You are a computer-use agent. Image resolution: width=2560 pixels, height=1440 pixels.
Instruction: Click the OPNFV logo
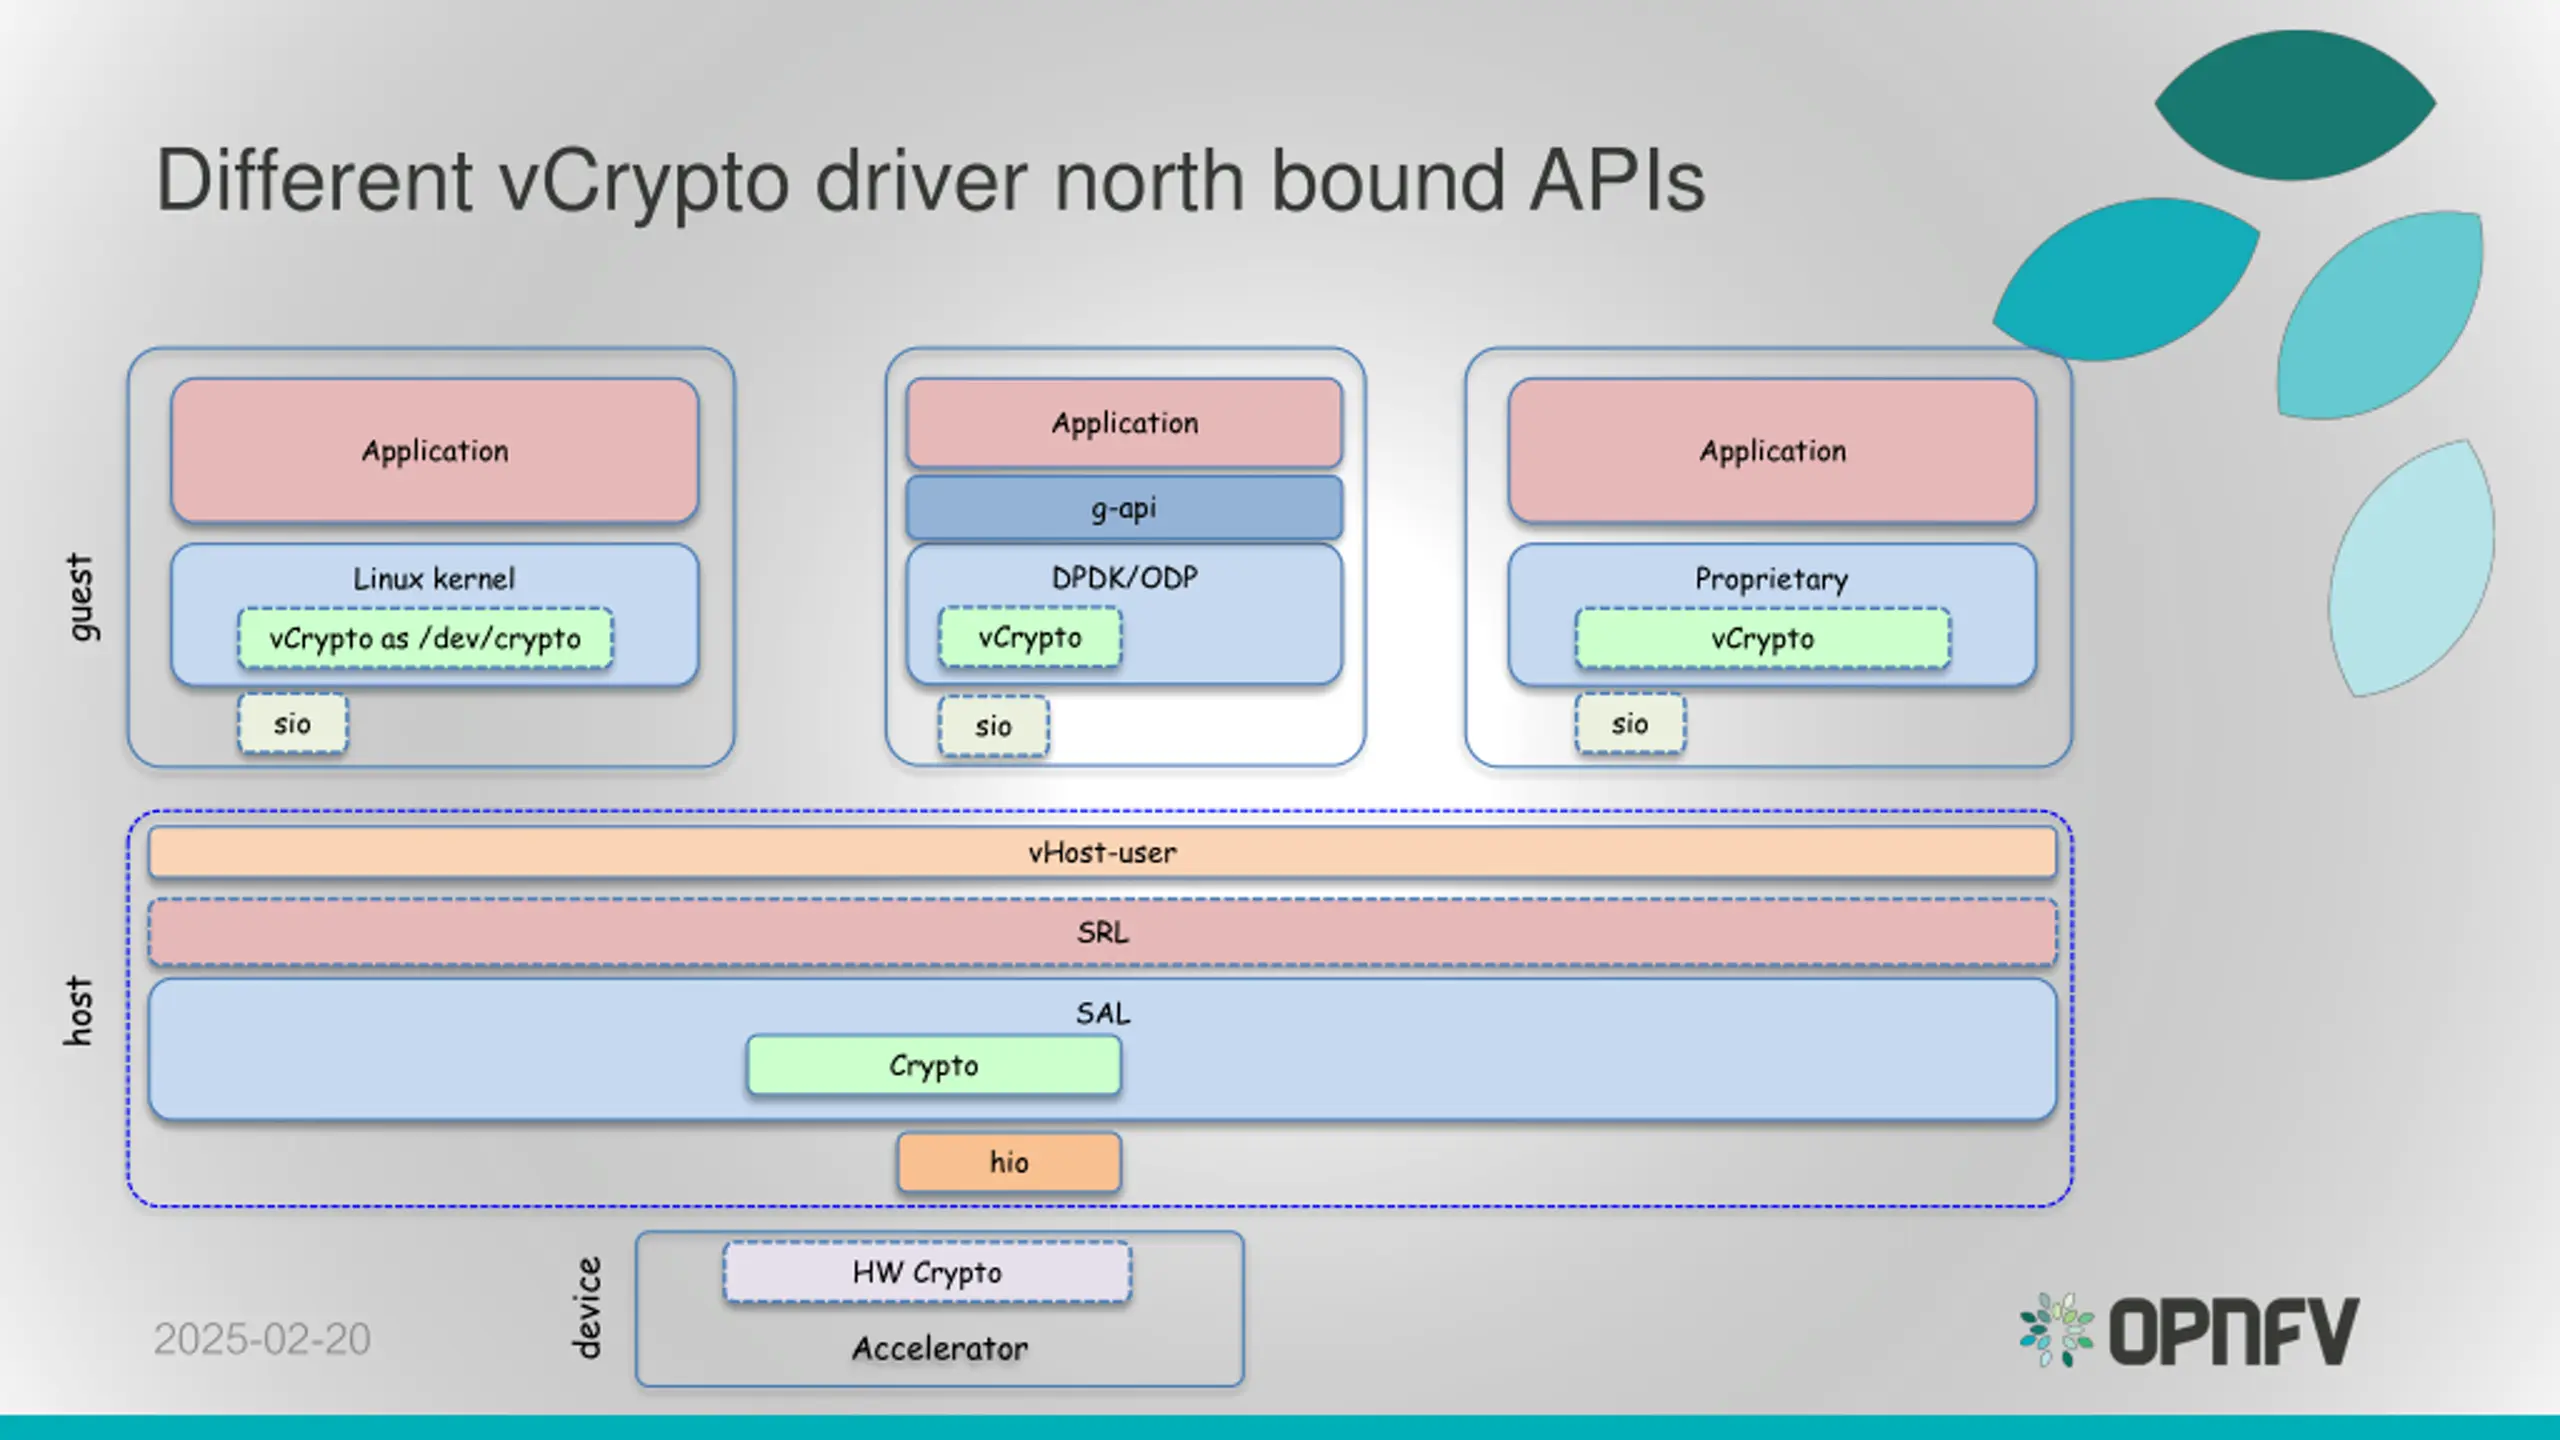point(2189,1330)
